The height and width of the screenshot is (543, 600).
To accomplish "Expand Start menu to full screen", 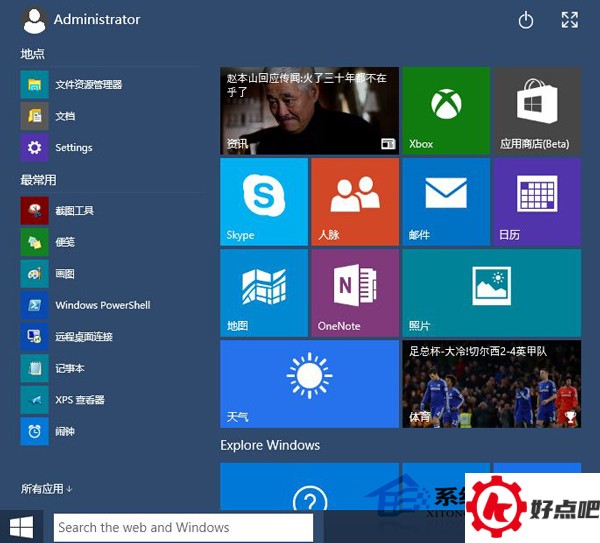I will click(570, 20).
